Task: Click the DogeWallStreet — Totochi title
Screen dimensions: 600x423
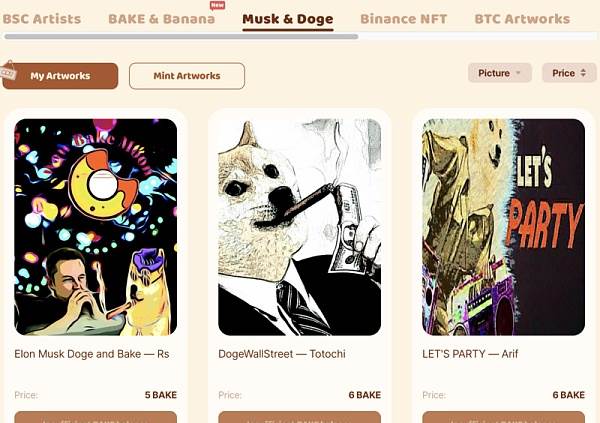Action: 282,354
